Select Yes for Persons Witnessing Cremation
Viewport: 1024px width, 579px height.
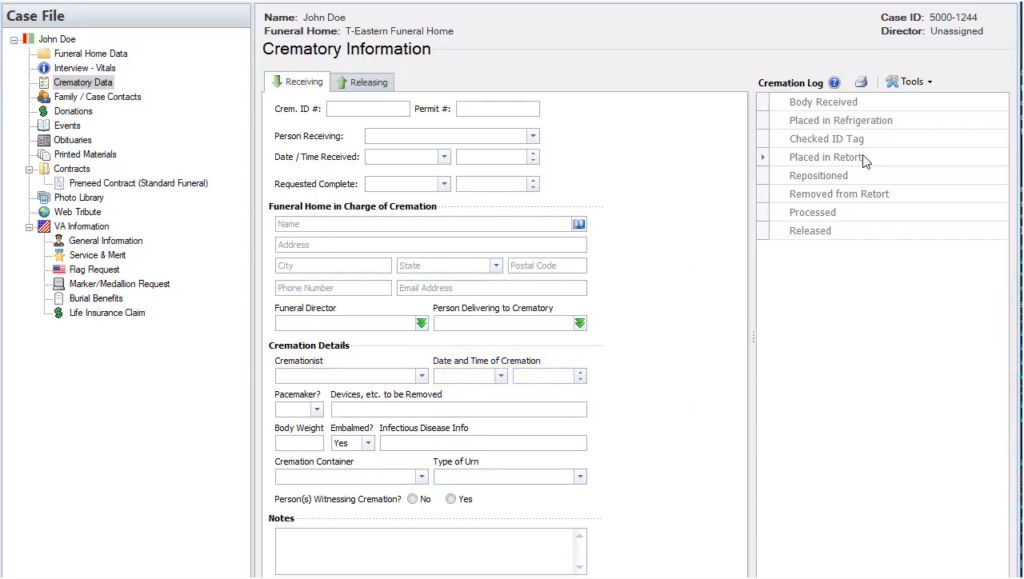(451, 499)
